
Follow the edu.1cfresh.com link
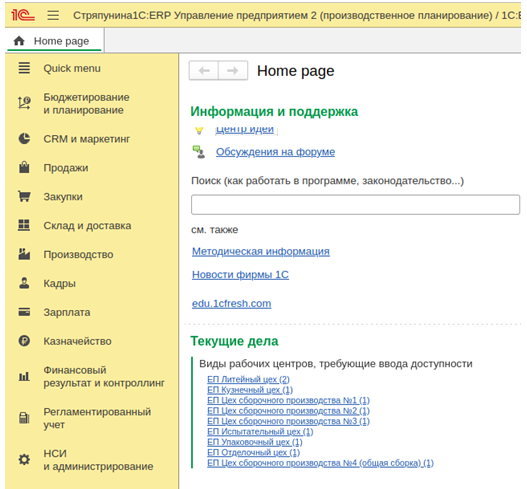click(x=232, y=303)
